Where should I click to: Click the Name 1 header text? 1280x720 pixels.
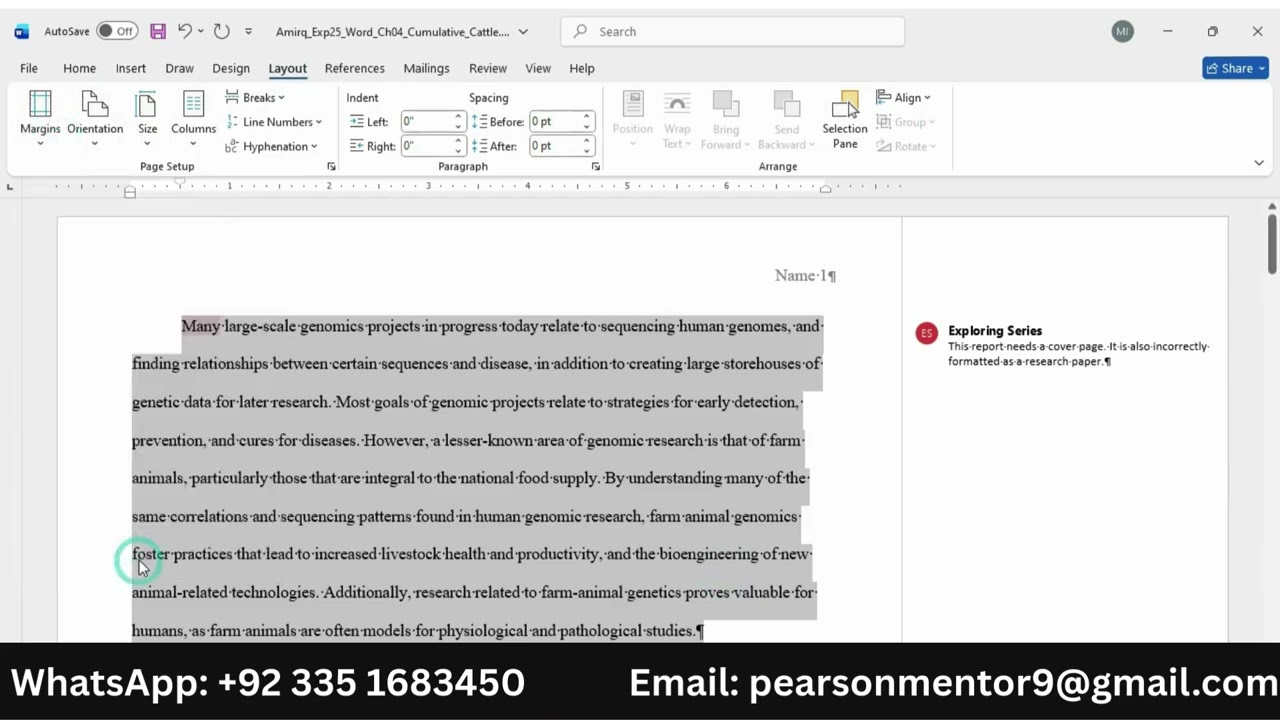coord(805,276)
